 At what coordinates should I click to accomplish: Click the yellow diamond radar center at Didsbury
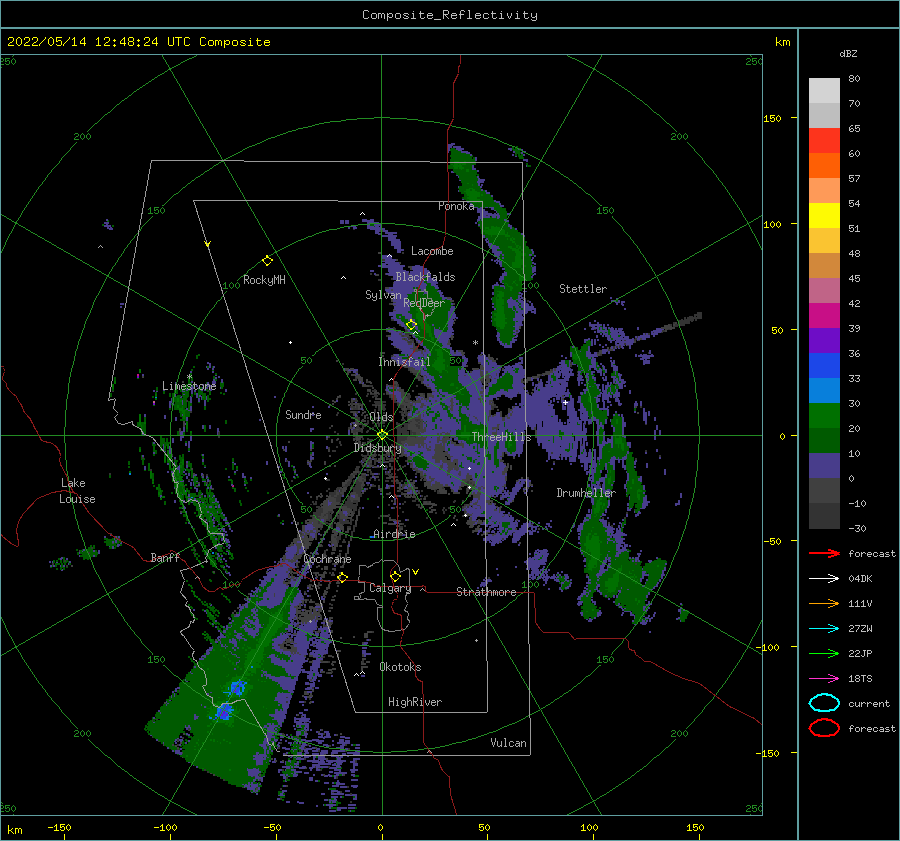click(x=382, y=435)
